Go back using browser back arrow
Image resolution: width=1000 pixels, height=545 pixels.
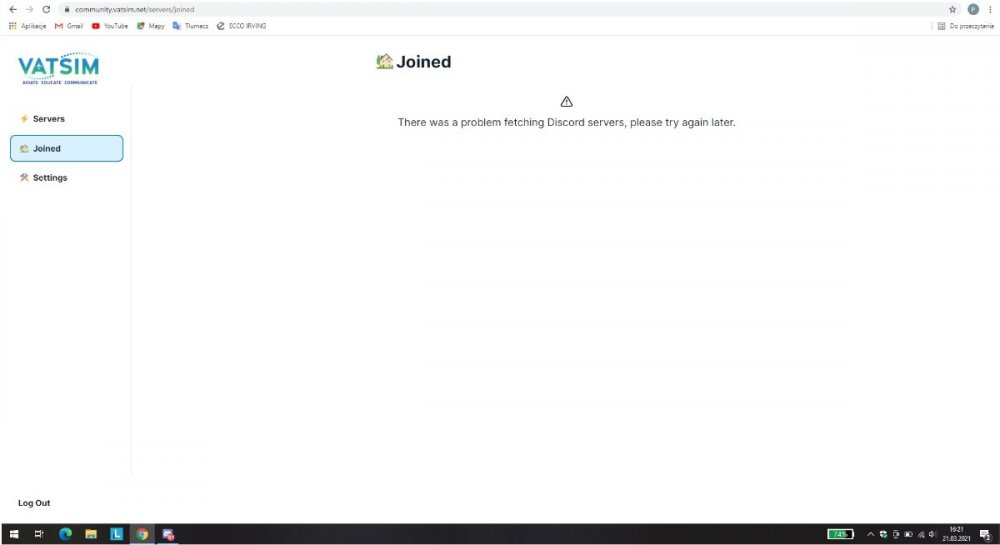pos(12,9)
